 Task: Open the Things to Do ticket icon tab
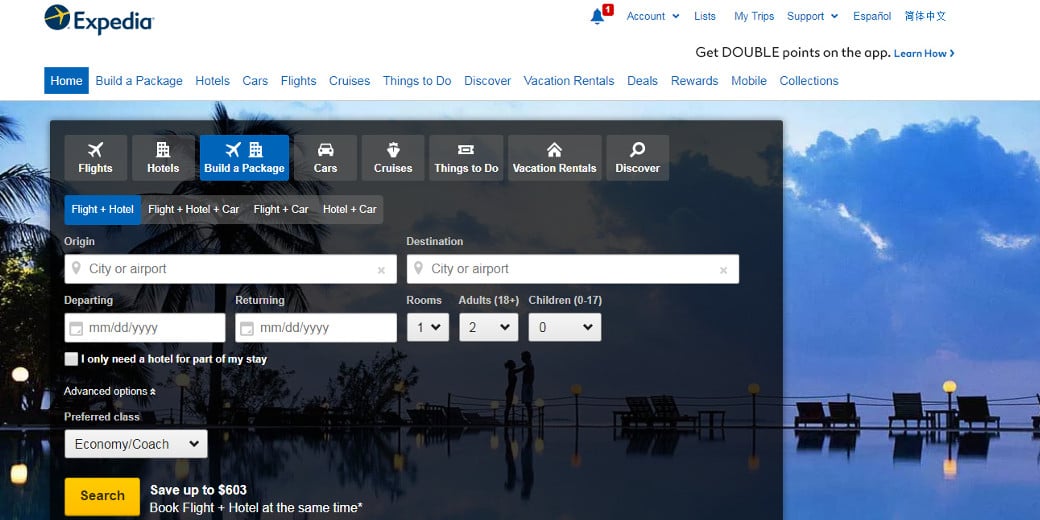coord(466,151)
